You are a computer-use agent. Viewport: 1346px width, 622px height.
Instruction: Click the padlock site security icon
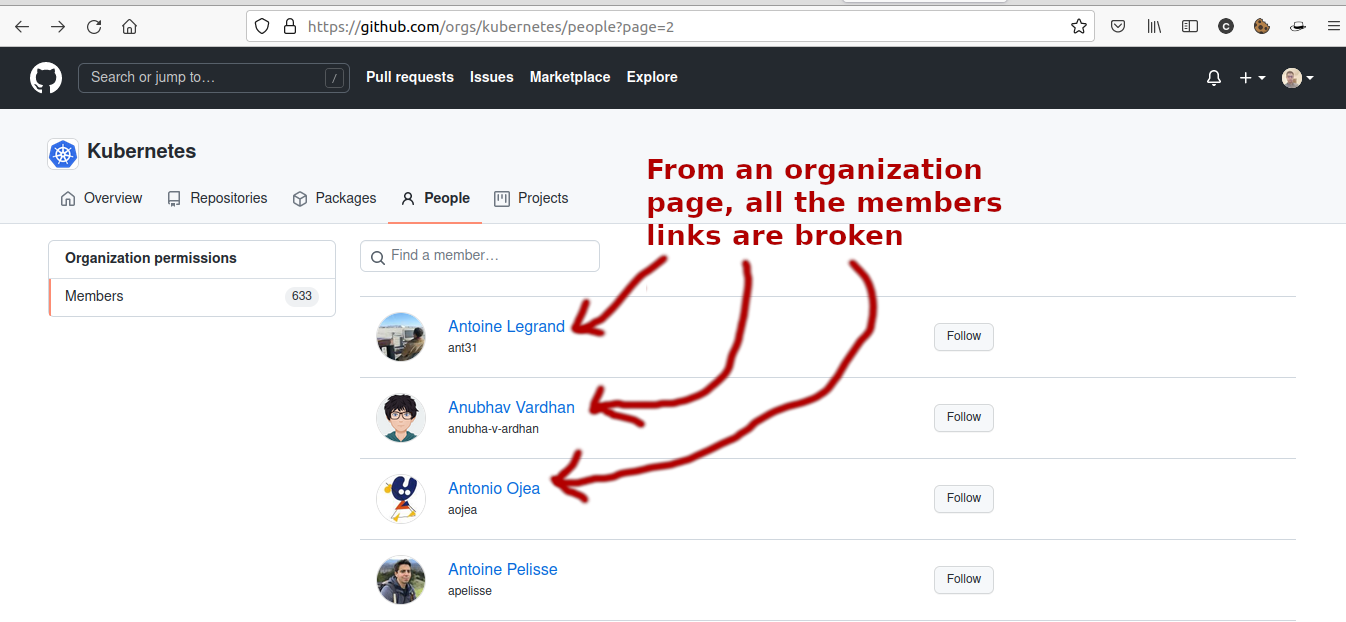(290, 27)
